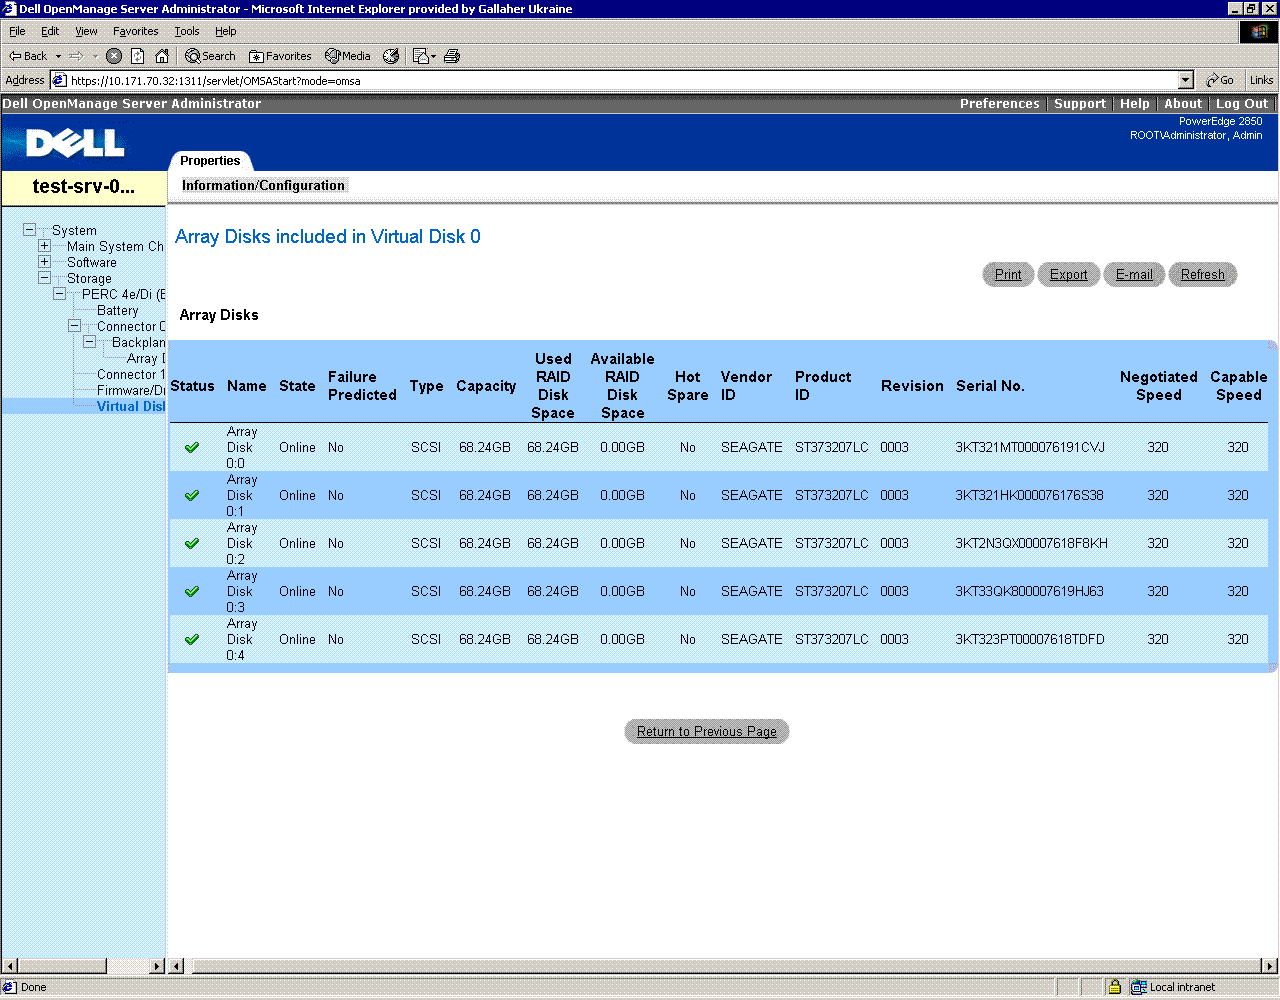Image resolution: width=1280 pixels, height=1000 pixels.
Task: Click green status checkmark for Array Disk 0:0
Action: point(192,447)
